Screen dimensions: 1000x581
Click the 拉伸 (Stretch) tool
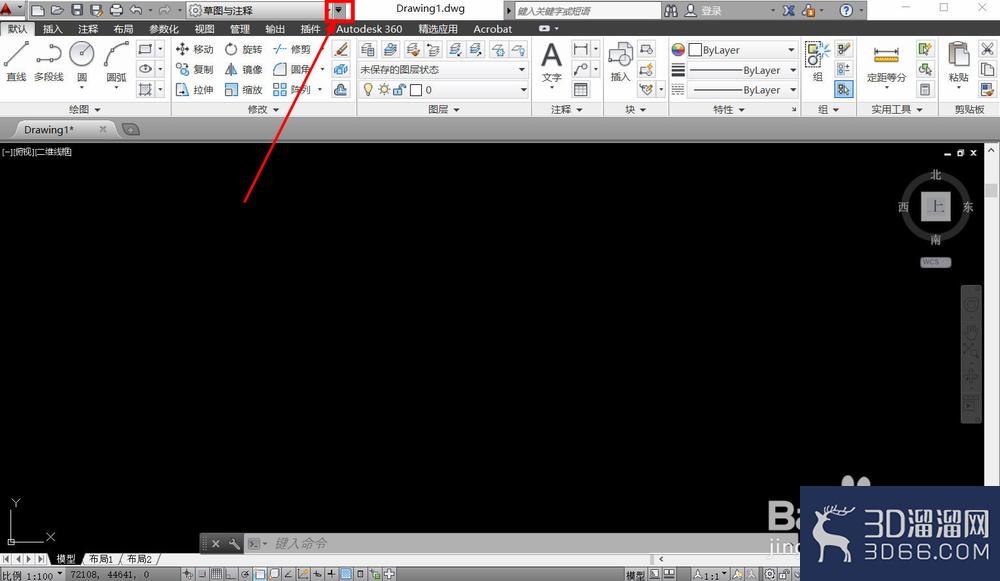pos(195,89)
